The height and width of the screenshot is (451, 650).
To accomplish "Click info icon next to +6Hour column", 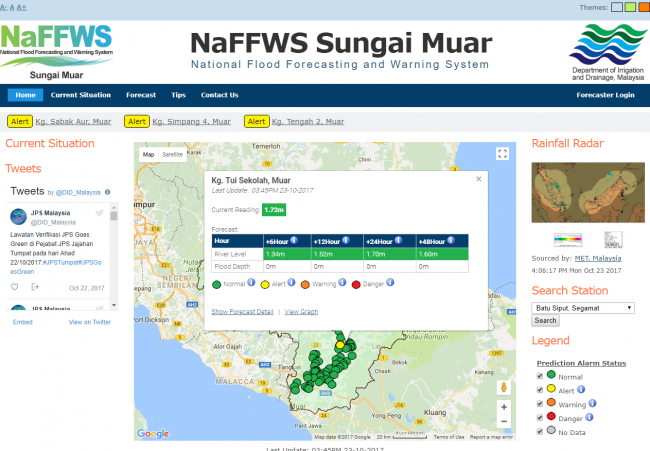I will tap(295, 240).
